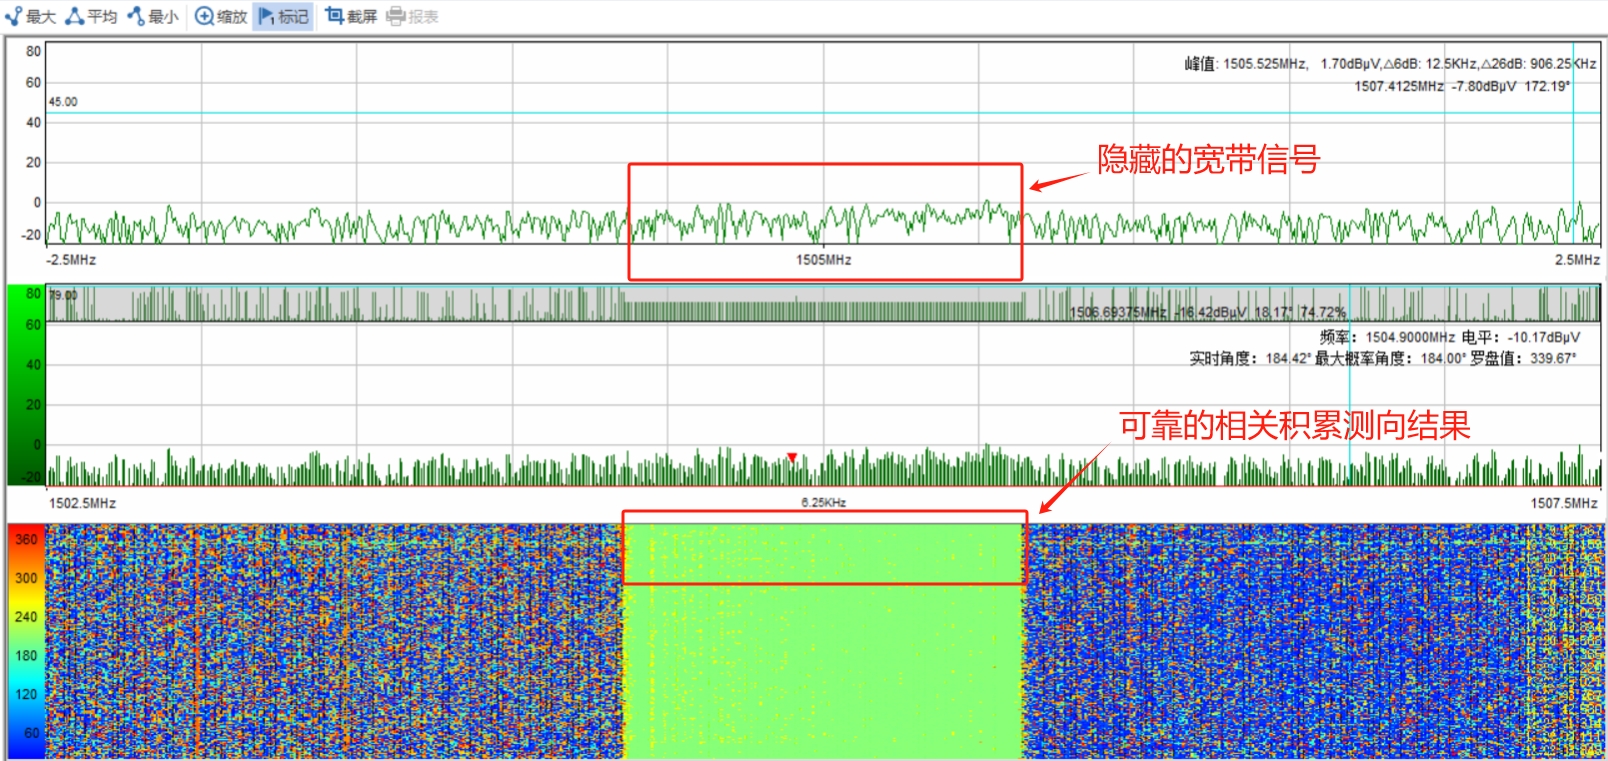Activate the 缩放 zoom tool

coord(221,16)
